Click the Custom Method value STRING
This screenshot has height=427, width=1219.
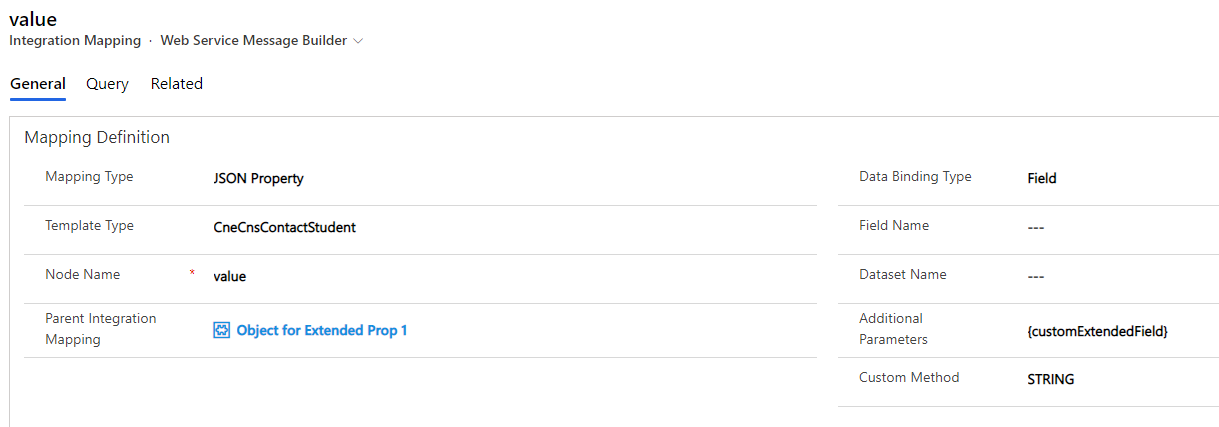pos(1051,379)
